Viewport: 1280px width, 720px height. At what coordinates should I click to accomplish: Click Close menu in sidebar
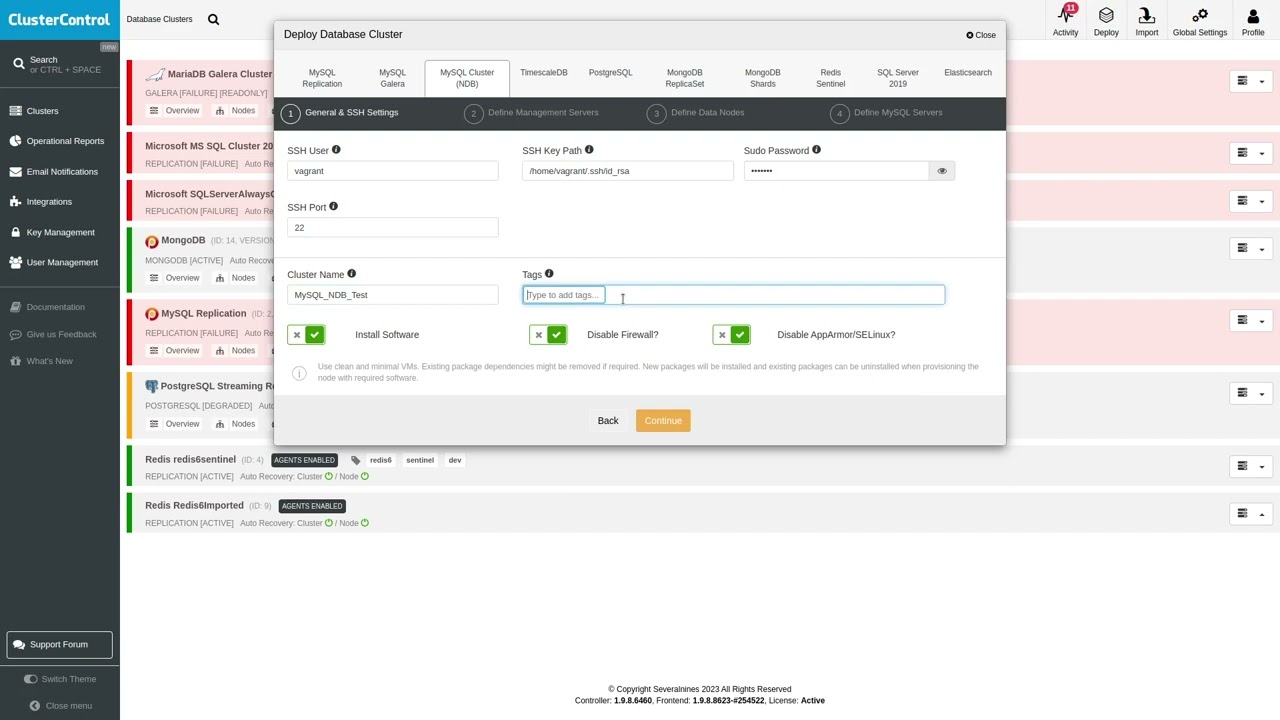pyautogui.click(x=60, y=706)
